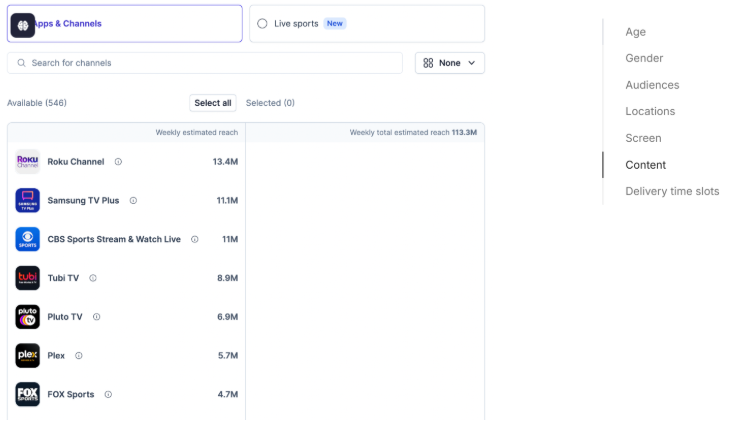Open the Content section
736x433 pixels.
[x=645, y=165]
